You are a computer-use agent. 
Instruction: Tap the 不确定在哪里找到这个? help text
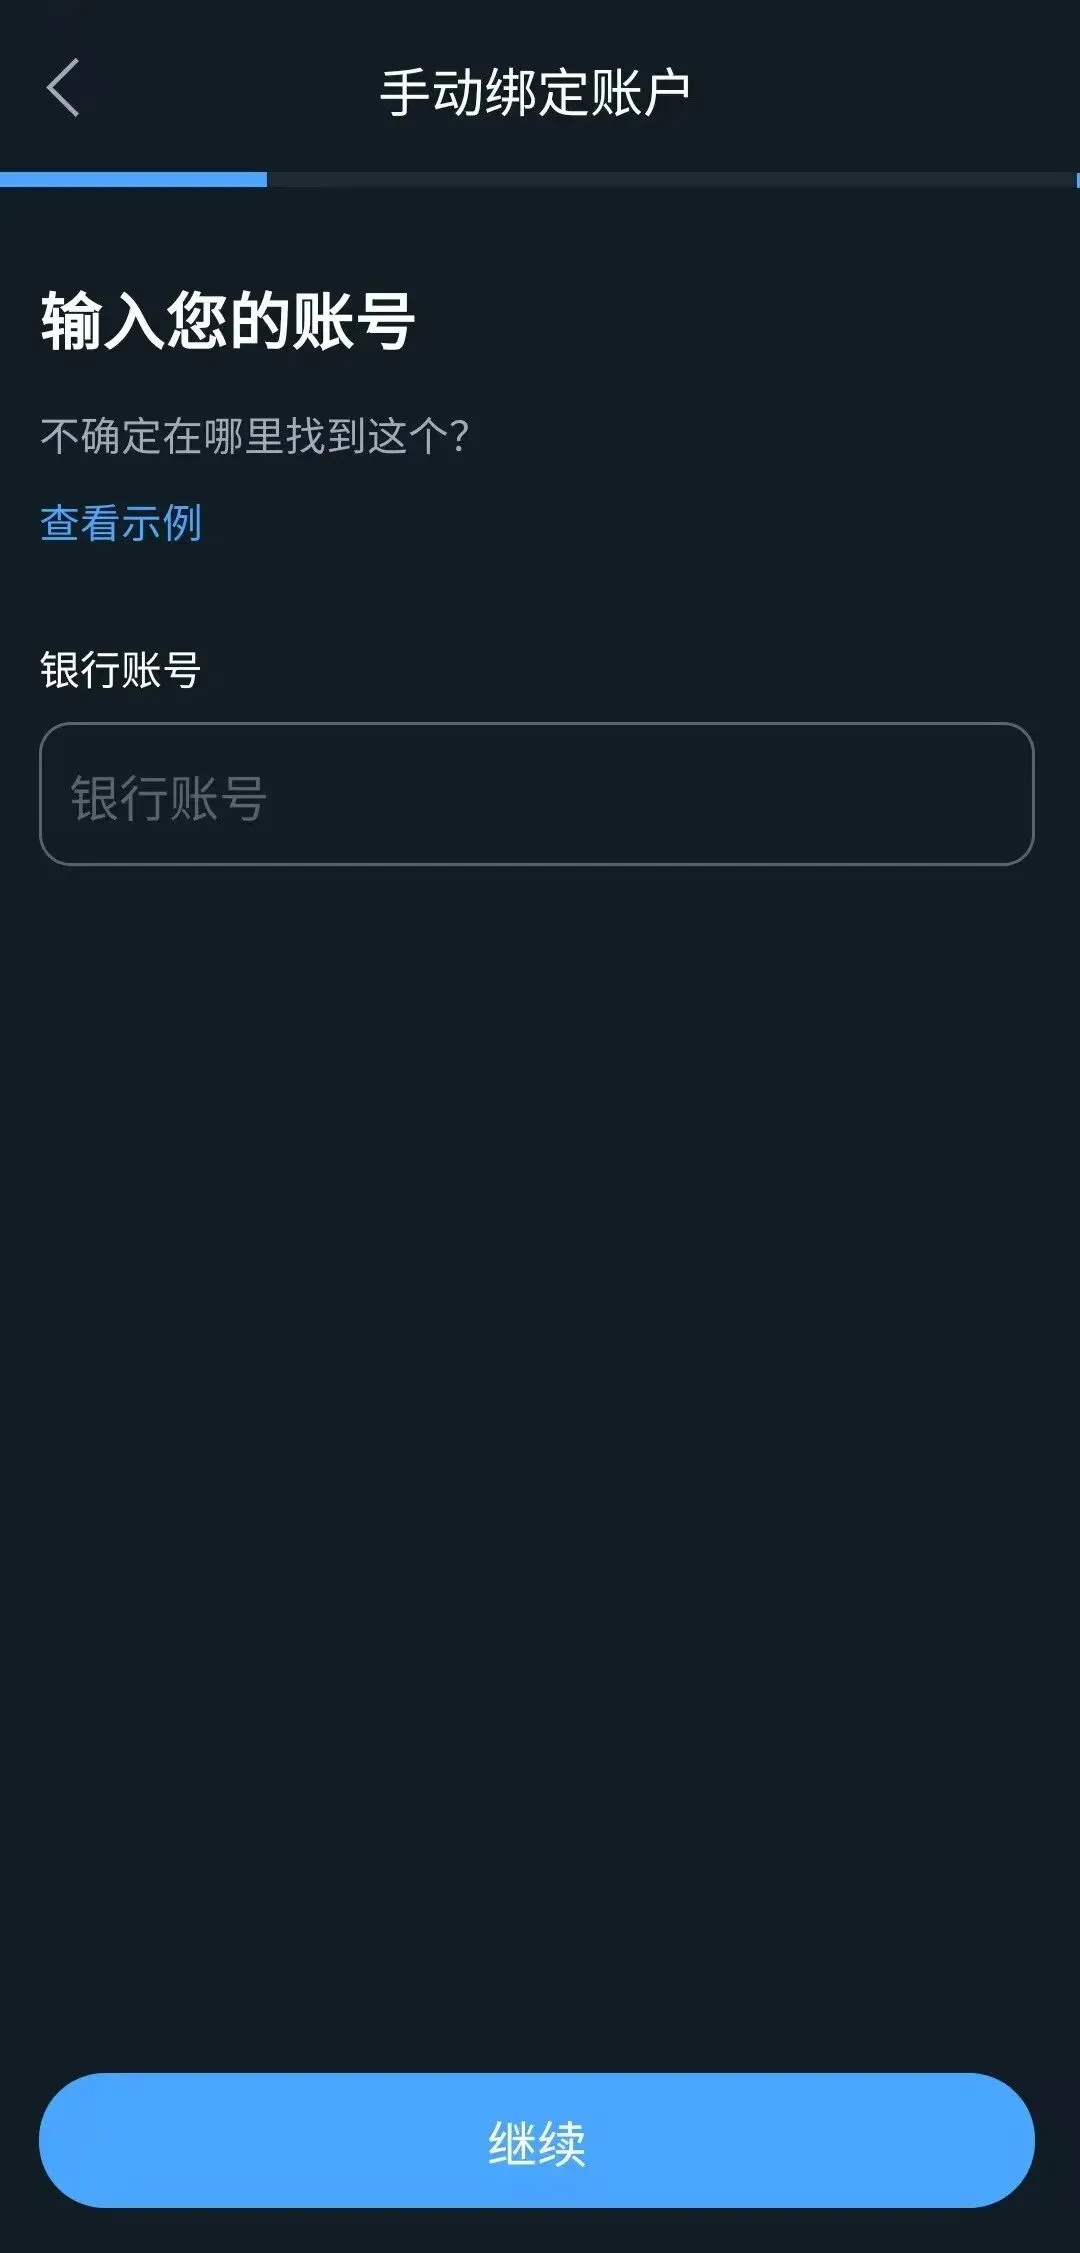pos(255,436)
